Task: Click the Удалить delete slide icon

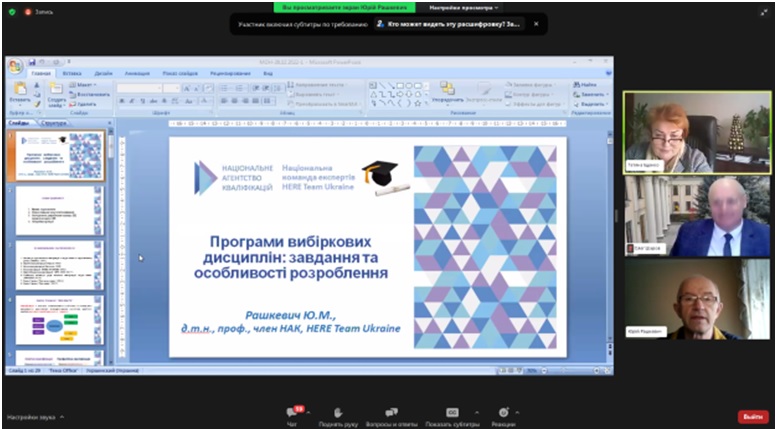Action: click(72, 104)
